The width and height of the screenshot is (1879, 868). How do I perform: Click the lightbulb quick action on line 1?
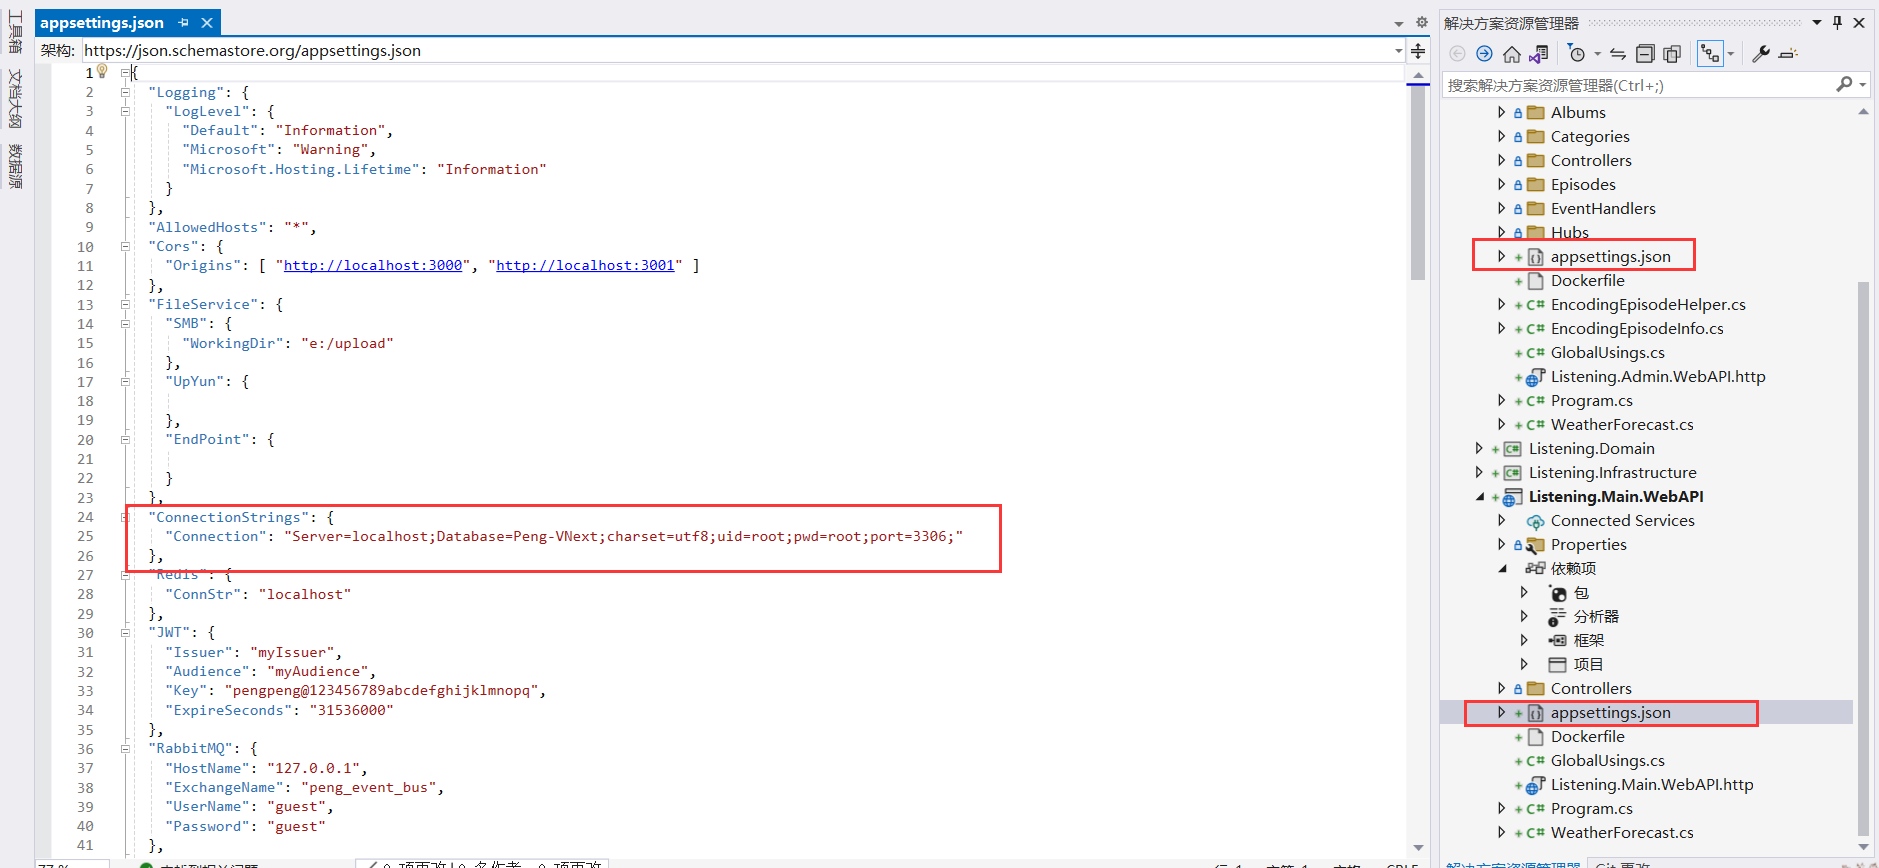(x=102, y=71)
